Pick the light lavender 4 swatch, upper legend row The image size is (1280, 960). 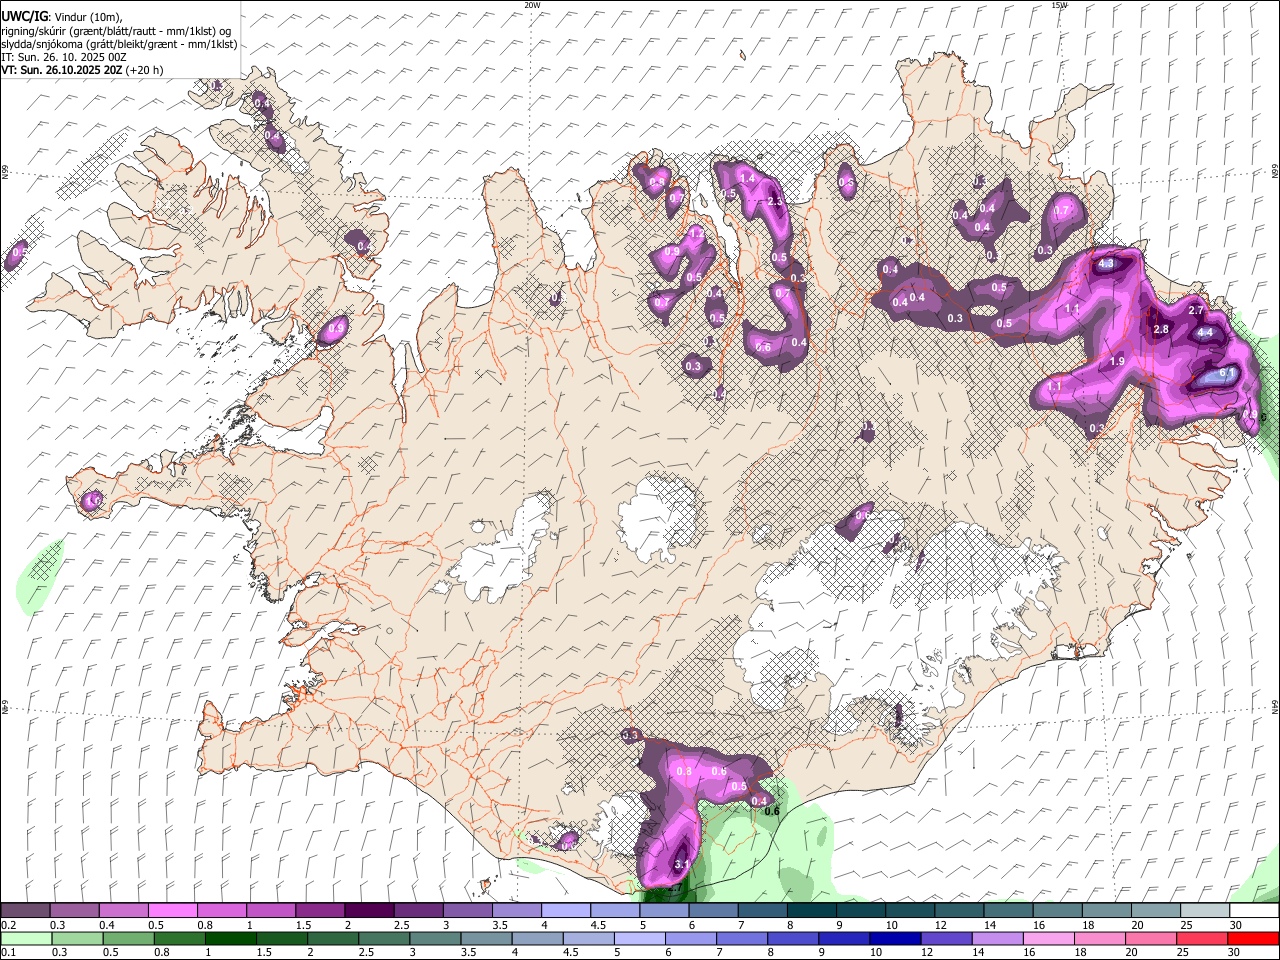click(x=565, y=911)
